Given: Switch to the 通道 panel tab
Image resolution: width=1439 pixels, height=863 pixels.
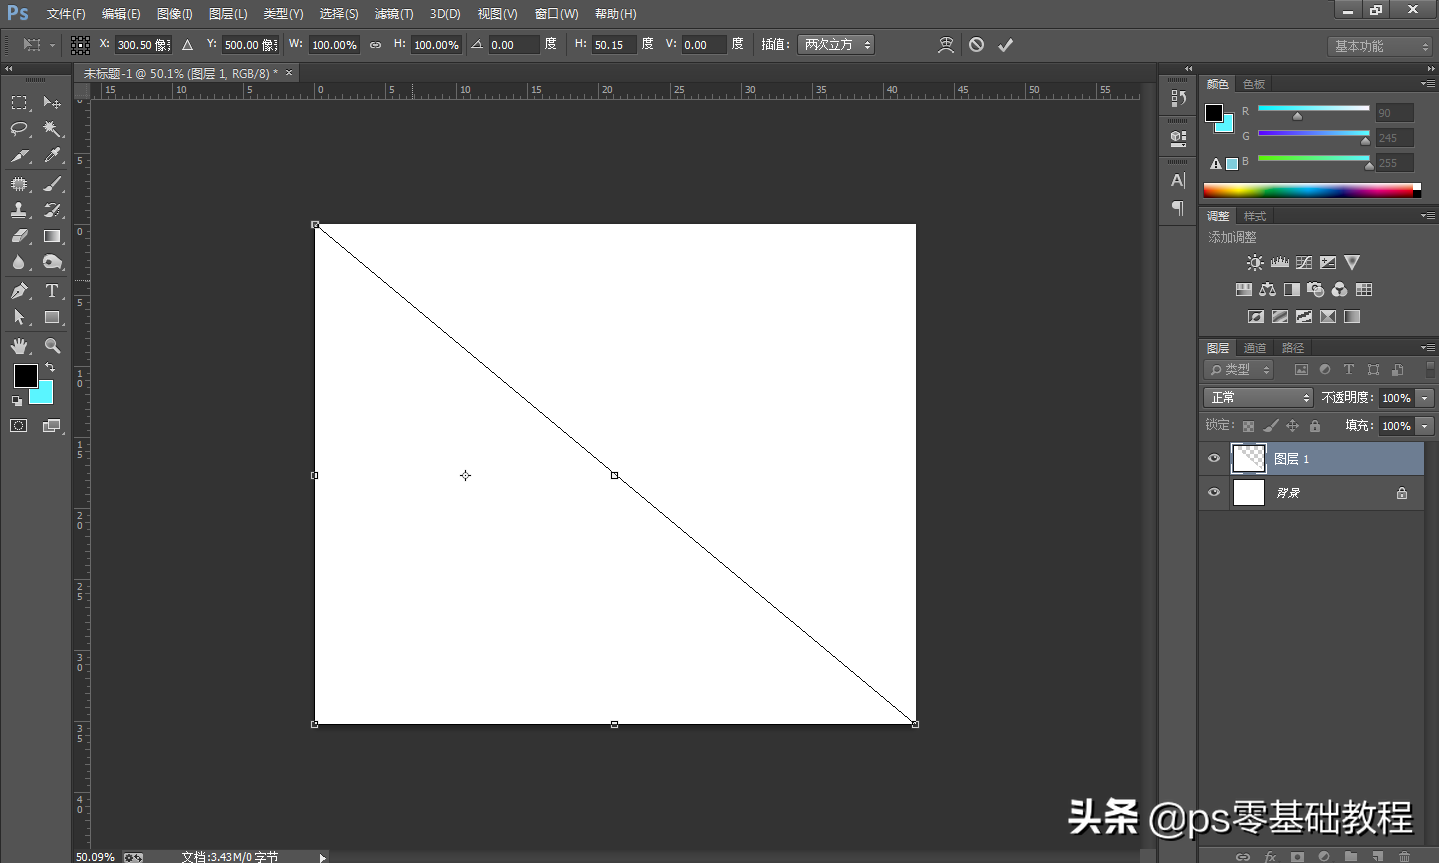Looking at the screenshot, I should click(1255, 347).
